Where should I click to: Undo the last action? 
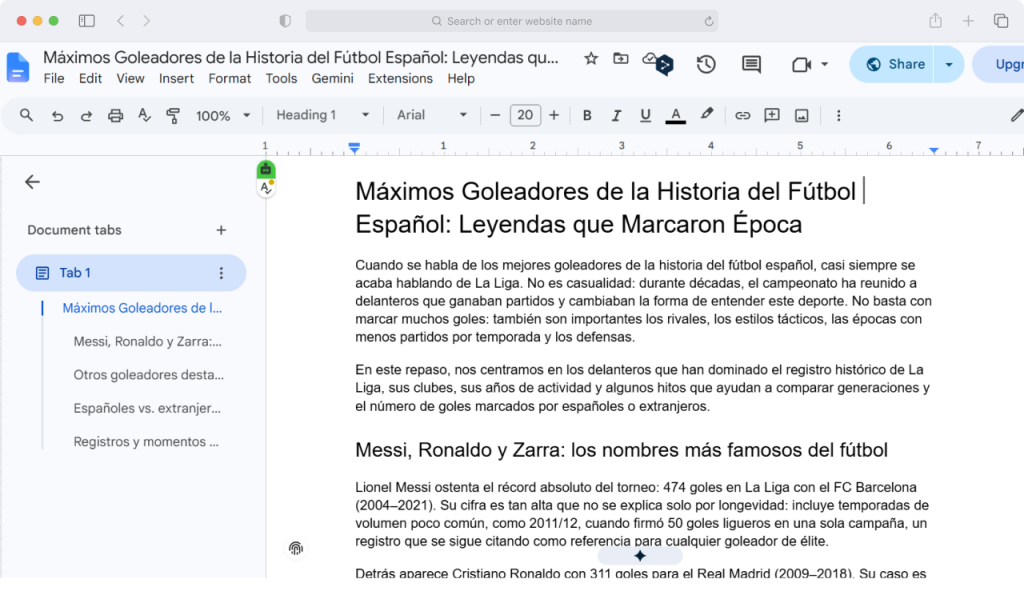(x=57, y=116)
